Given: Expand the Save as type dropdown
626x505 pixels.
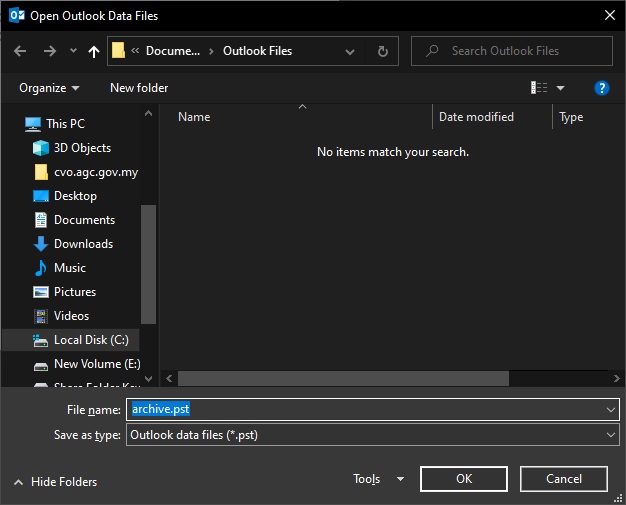Looking at the screenshot, I should 610,435.
